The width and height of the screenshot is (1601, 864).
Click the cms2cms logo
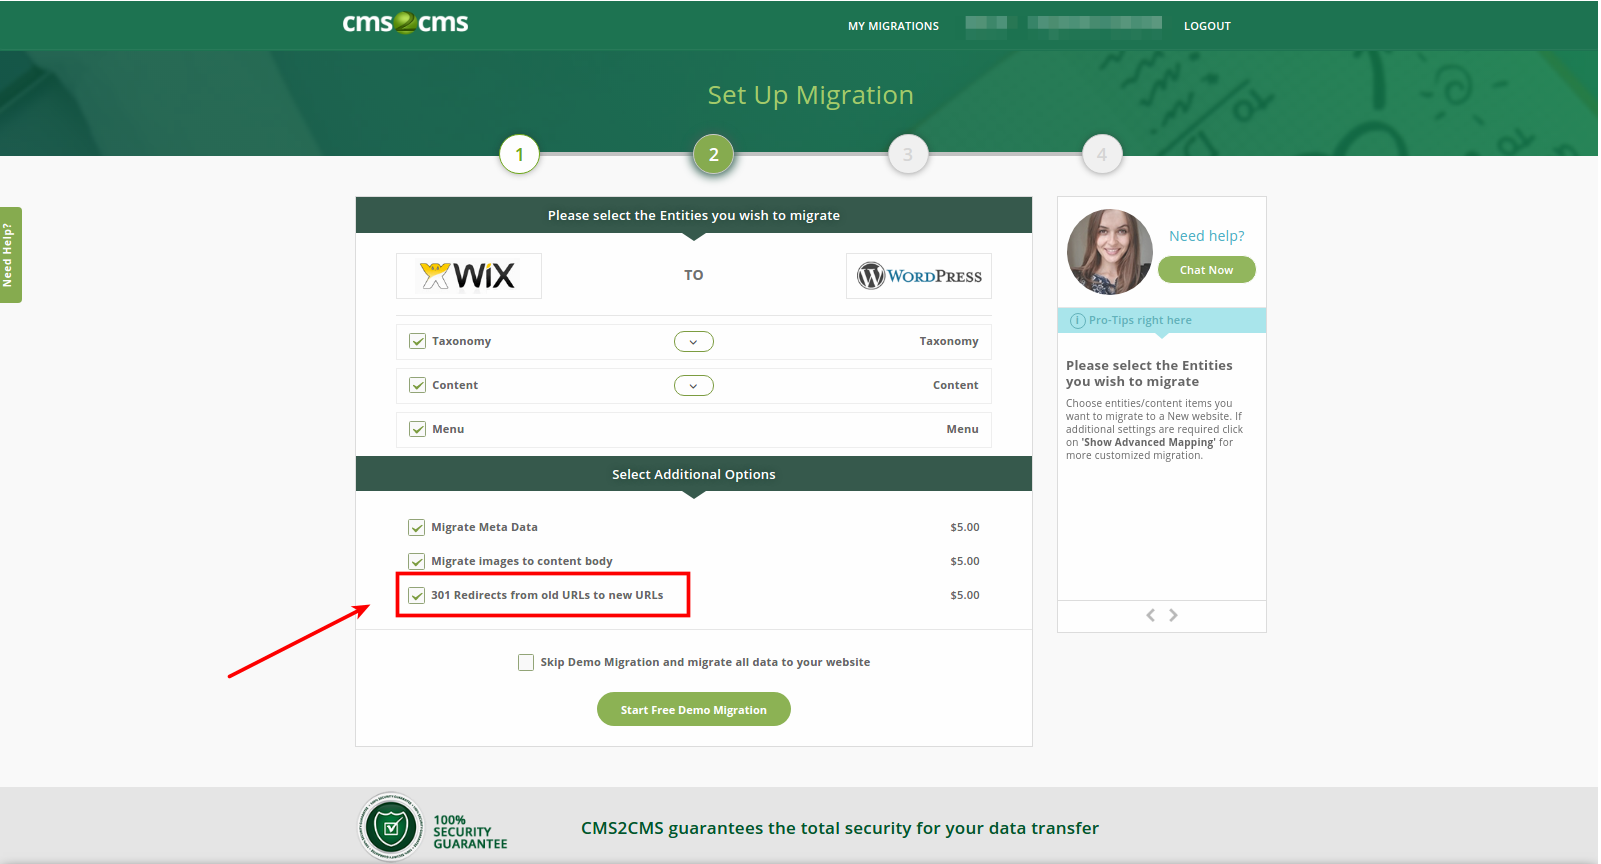click(x=405, y=23)
